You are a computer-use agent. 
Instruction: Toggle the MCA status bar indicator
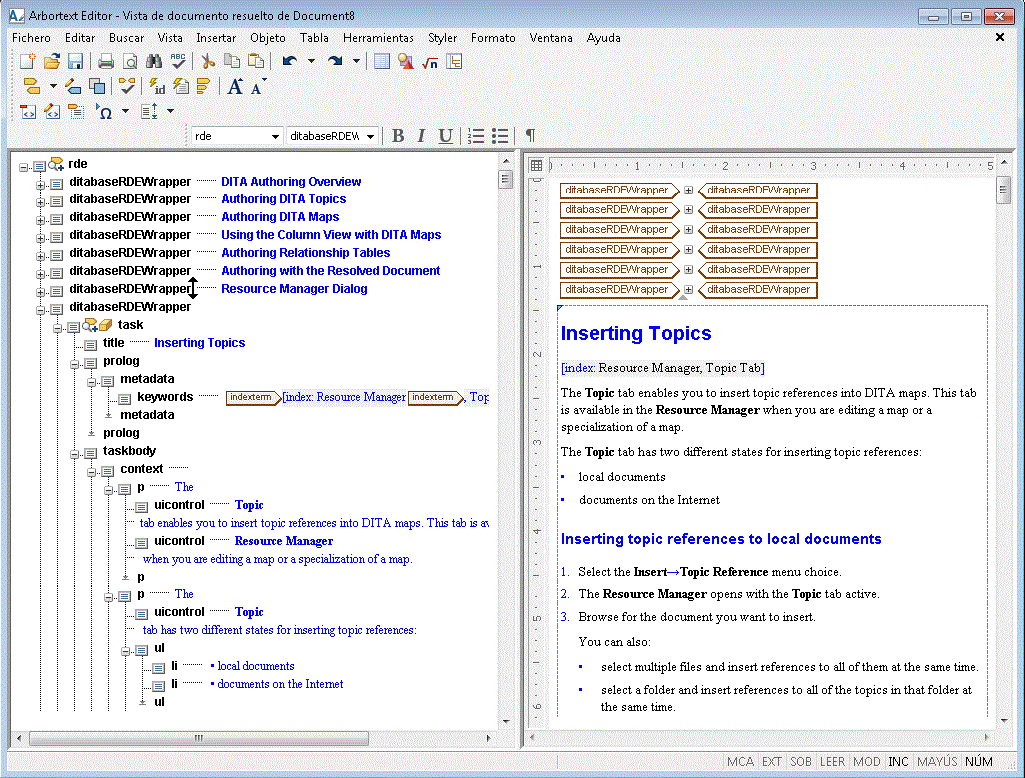tap(740, 762)
